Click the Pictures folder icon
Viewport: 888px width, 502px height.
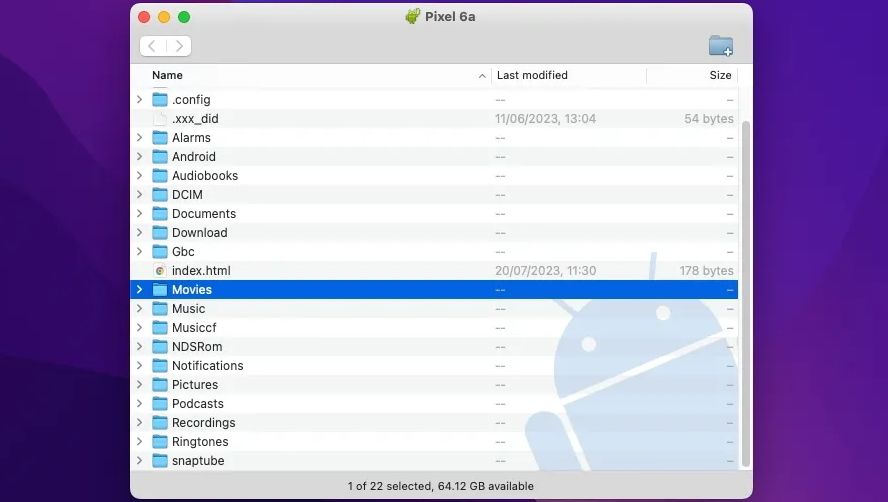[x=160, y=385]
